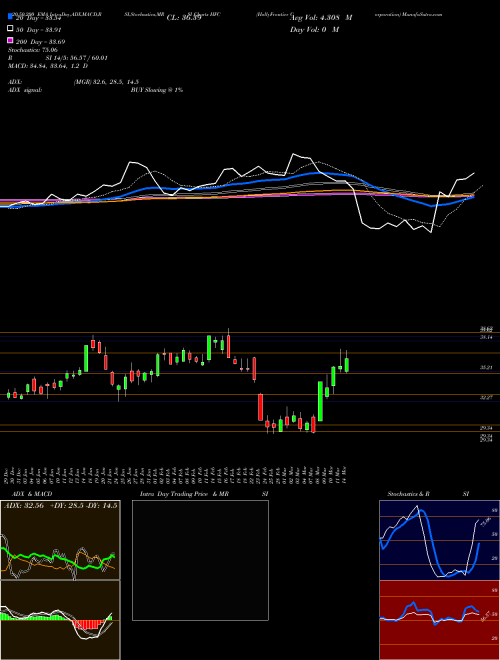The width and height of the screenshot is (500, 660).
Task: Click the '73.06' label on the Stochastics line
Action: [486, 523]
